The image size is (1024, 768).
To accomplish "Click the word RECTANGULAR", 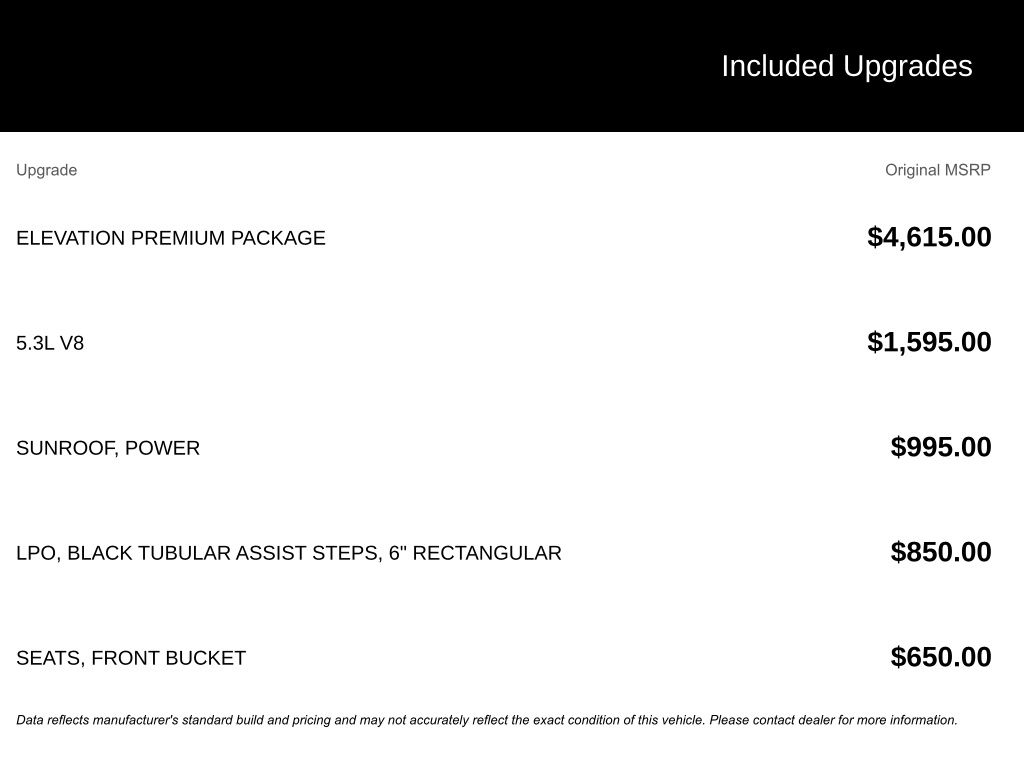I will pos(487,553).
